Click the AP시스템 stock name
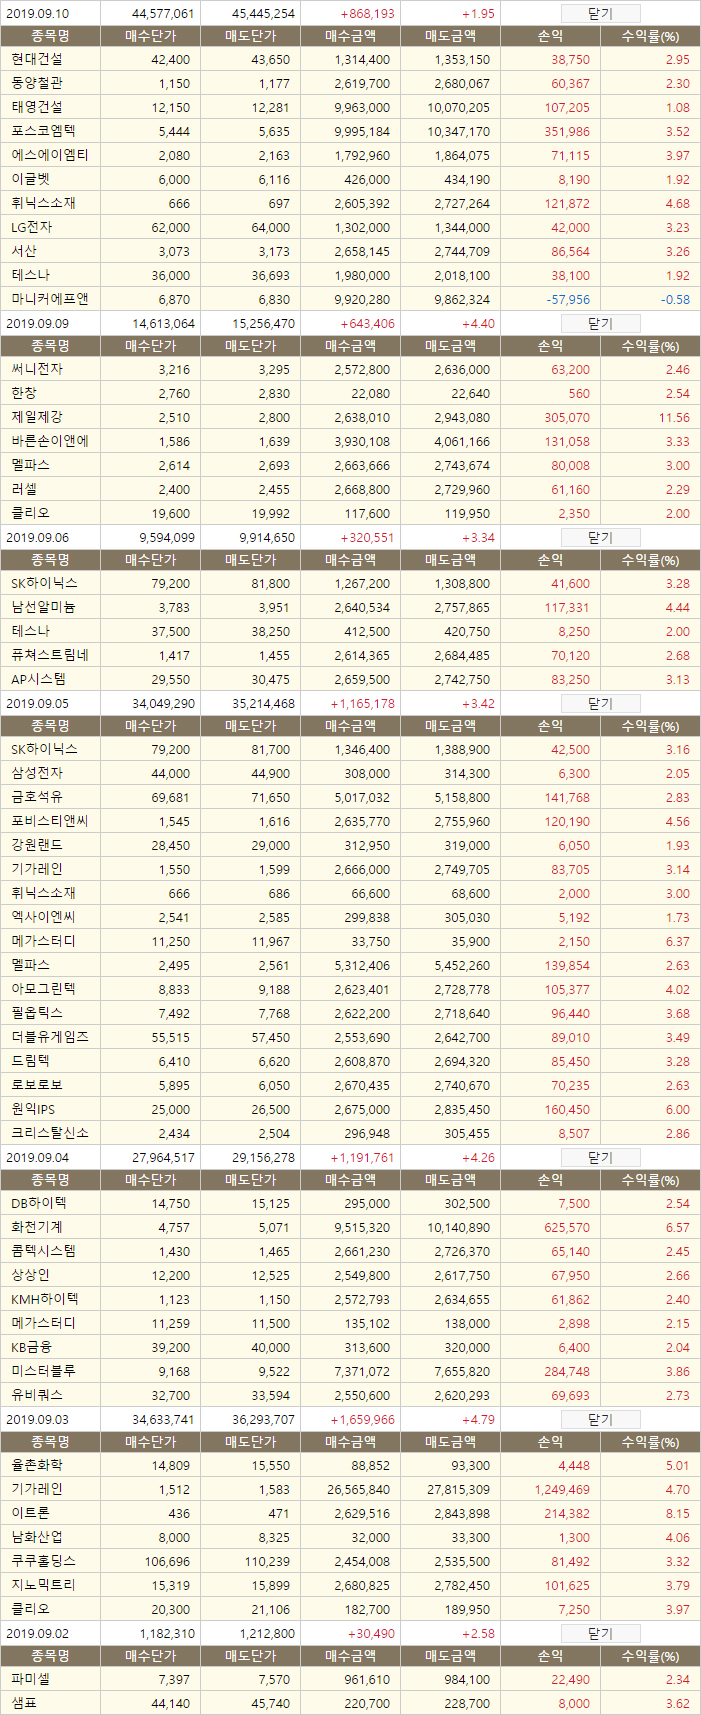This screenshot has height=1715, width=701. click(38, 679)
